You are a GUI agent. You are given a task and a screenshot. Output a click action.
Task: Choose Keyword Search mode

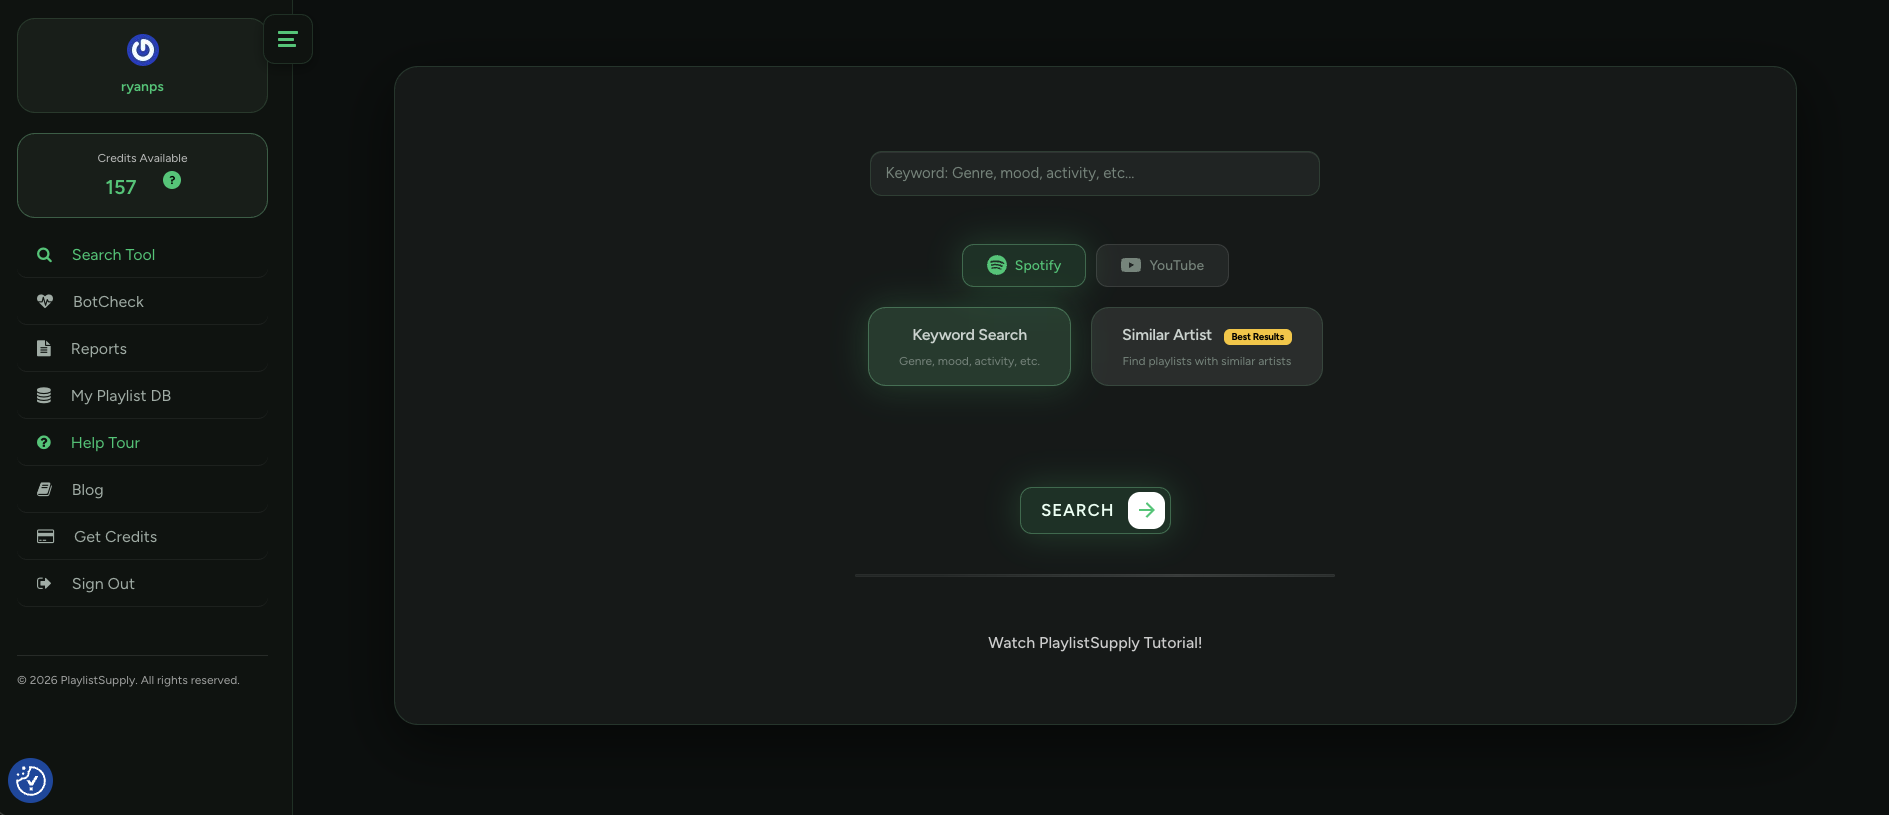969,346
